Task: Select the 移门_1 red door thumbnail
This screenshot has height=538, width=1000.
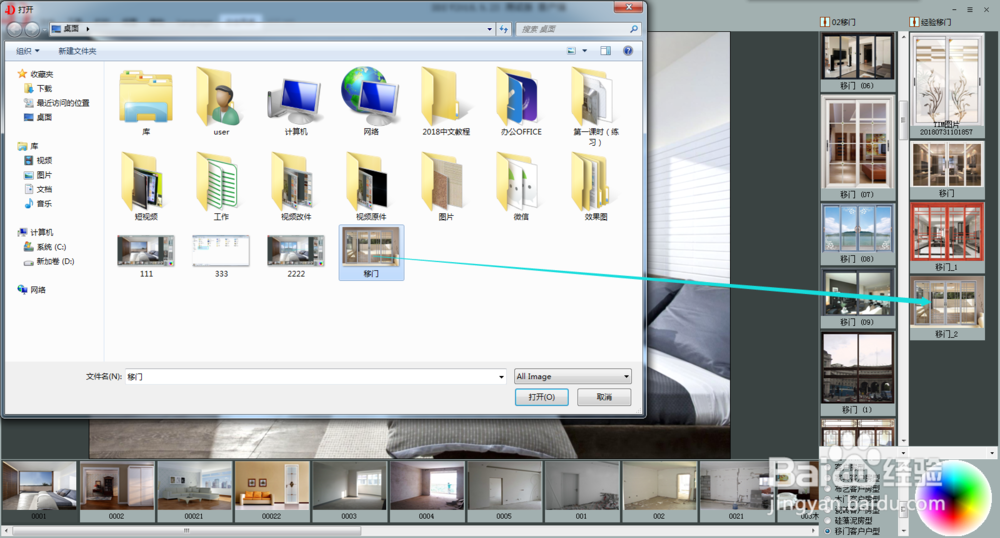Action: pyautogui.click(x=946, y=238)
